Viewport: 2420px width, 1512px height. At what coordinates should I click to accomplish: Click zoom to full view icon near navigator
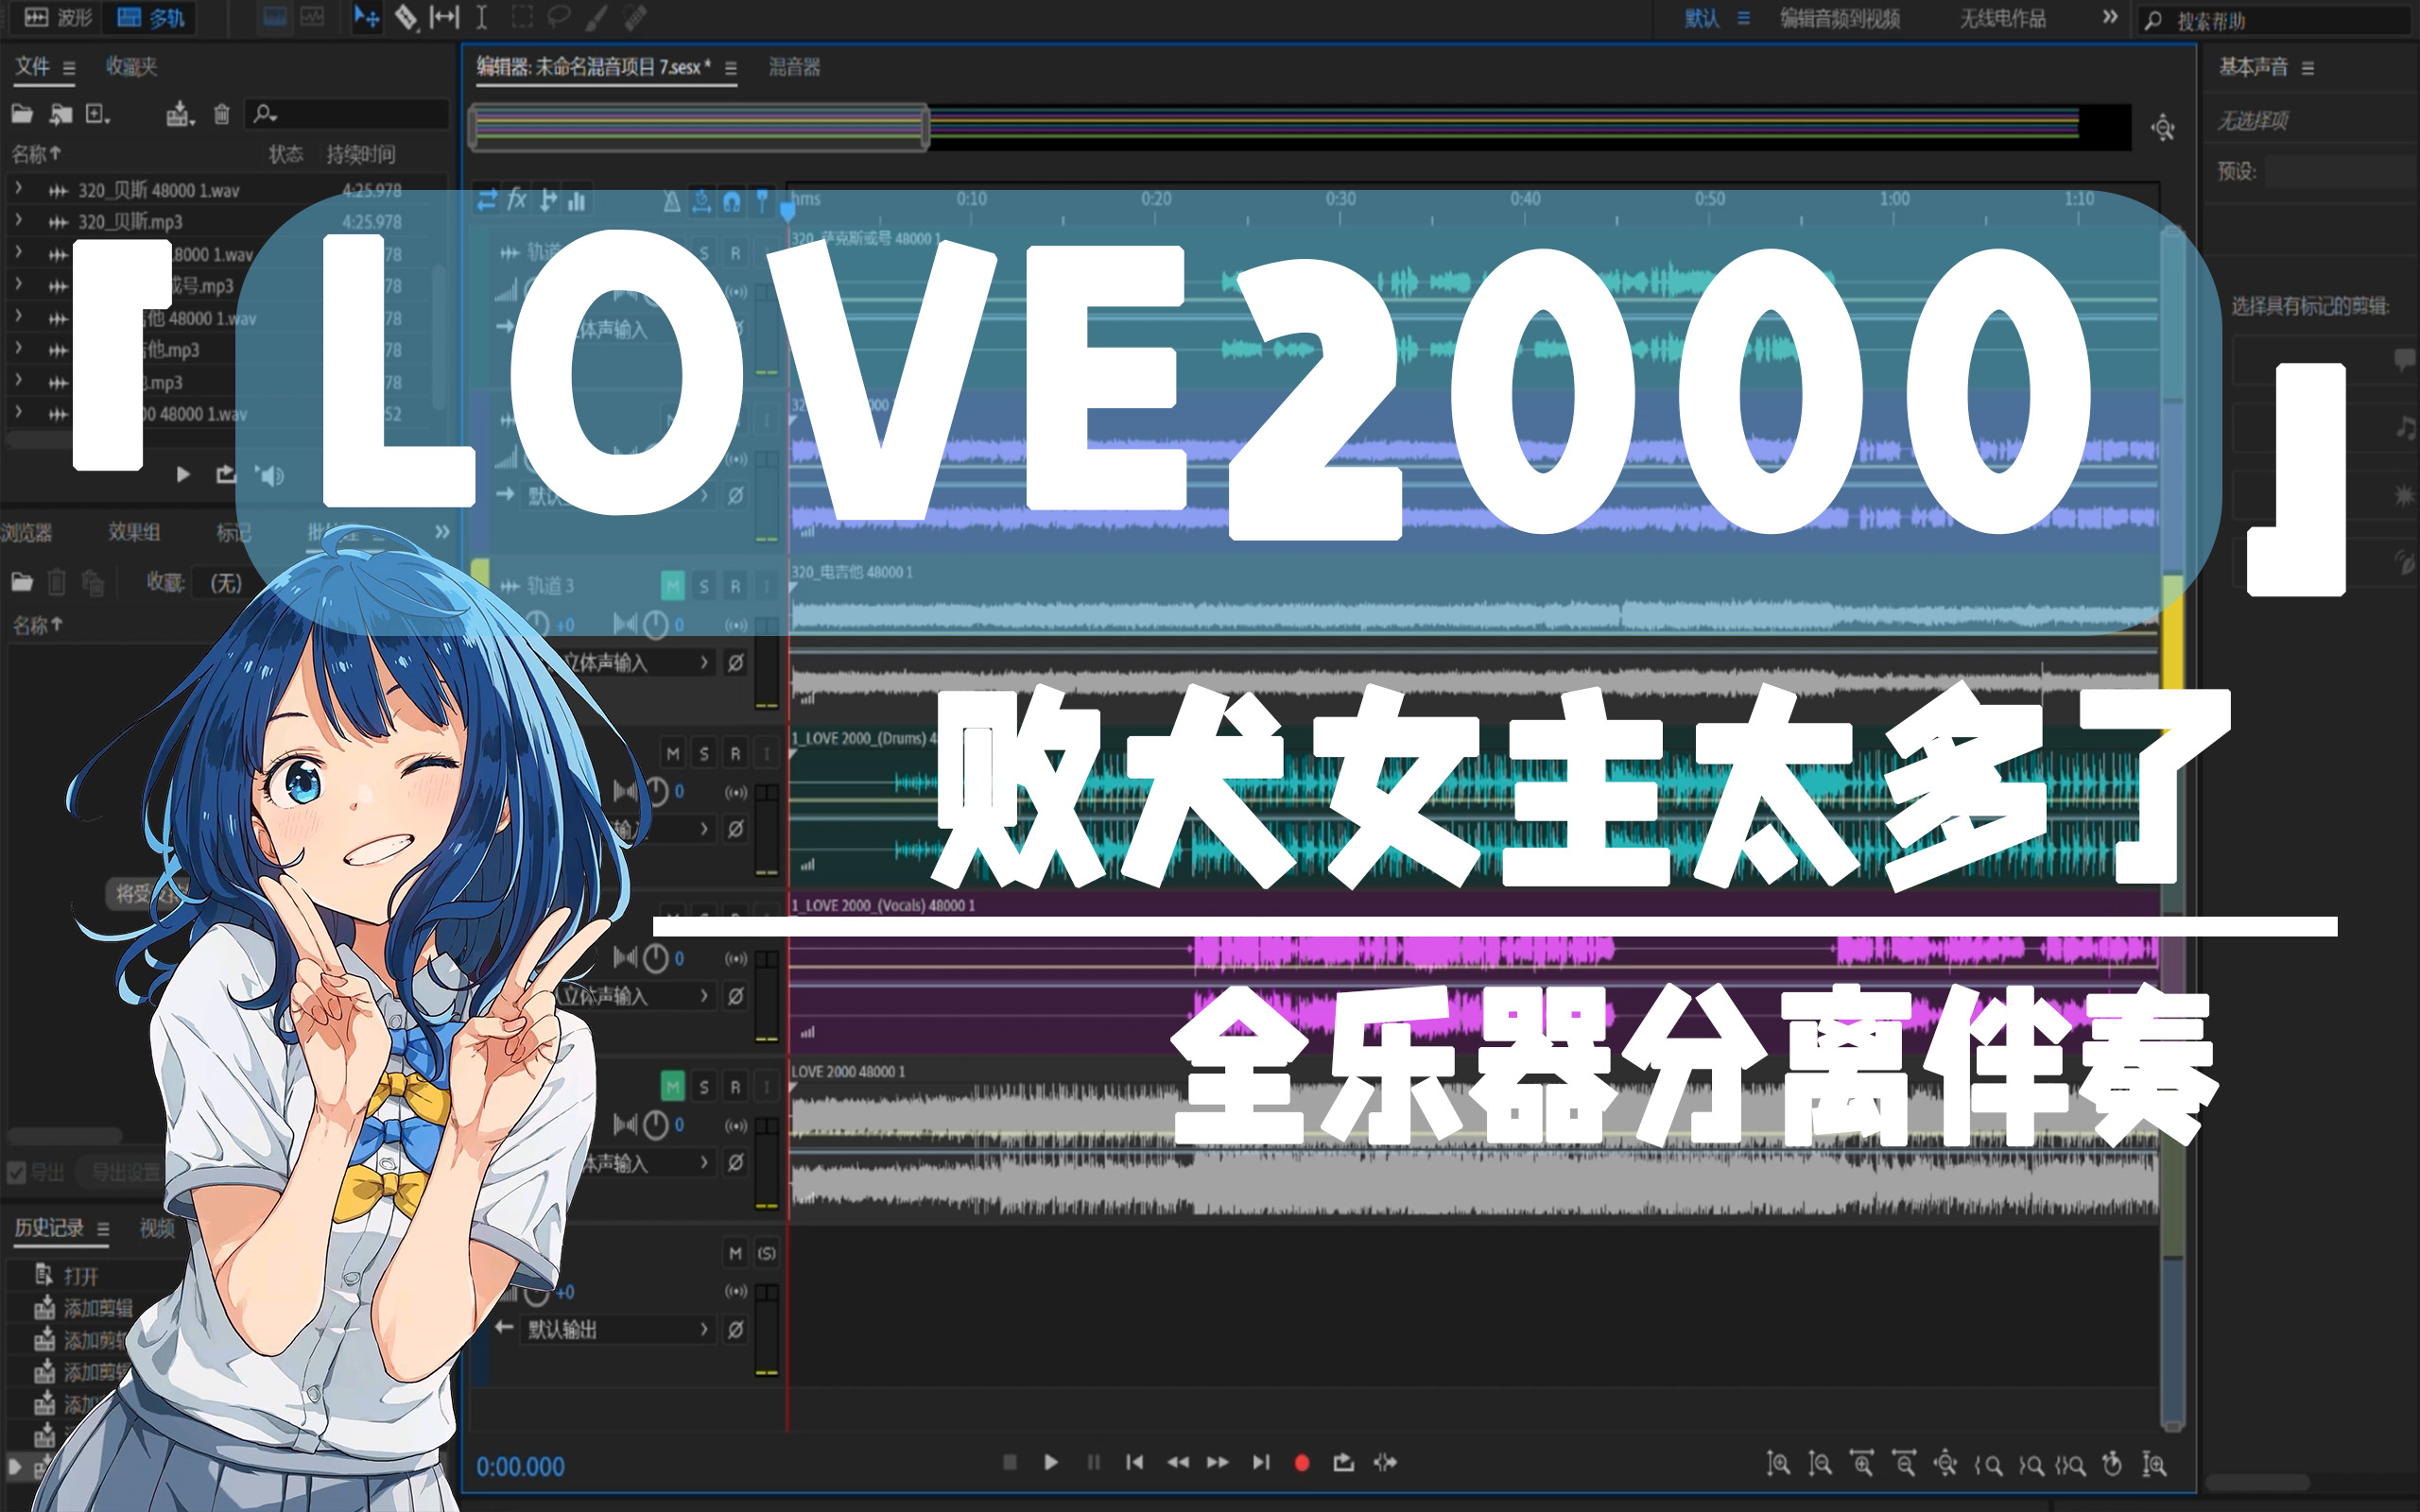2163,128
